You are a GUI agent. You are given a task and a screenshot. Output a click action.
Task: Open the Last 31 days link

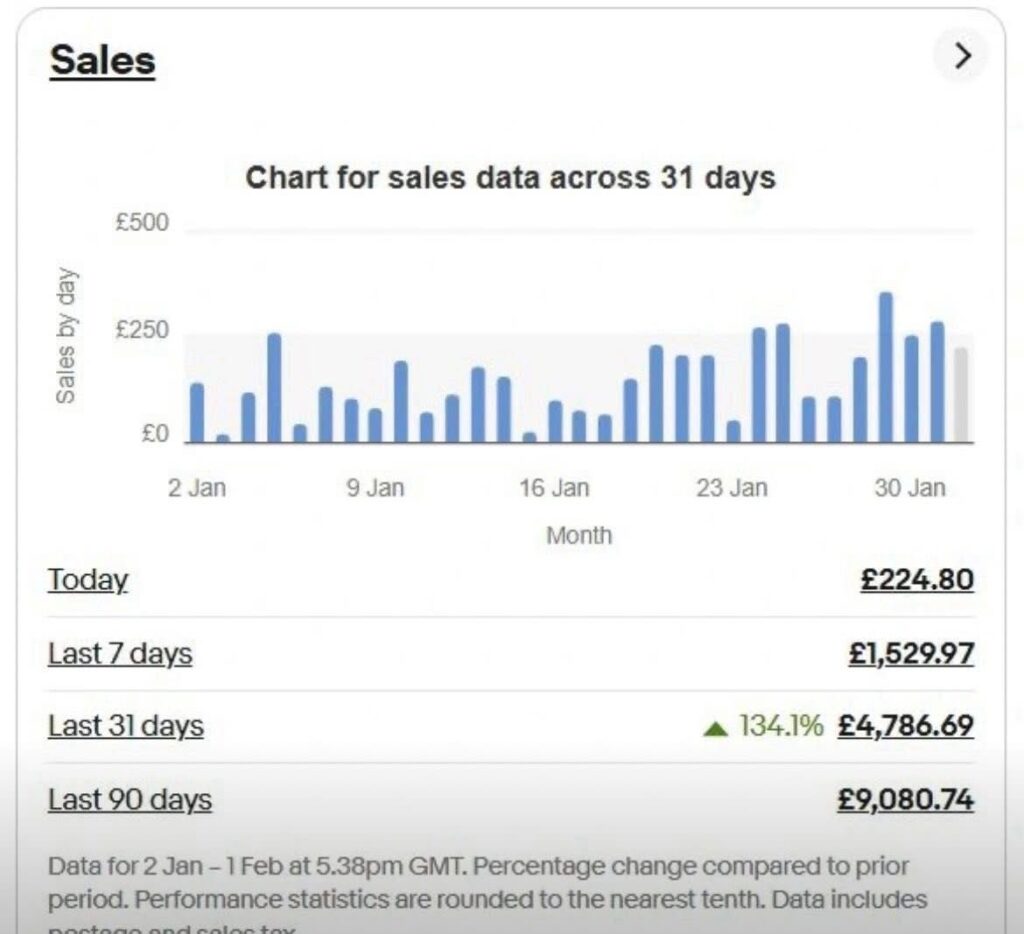126,726
